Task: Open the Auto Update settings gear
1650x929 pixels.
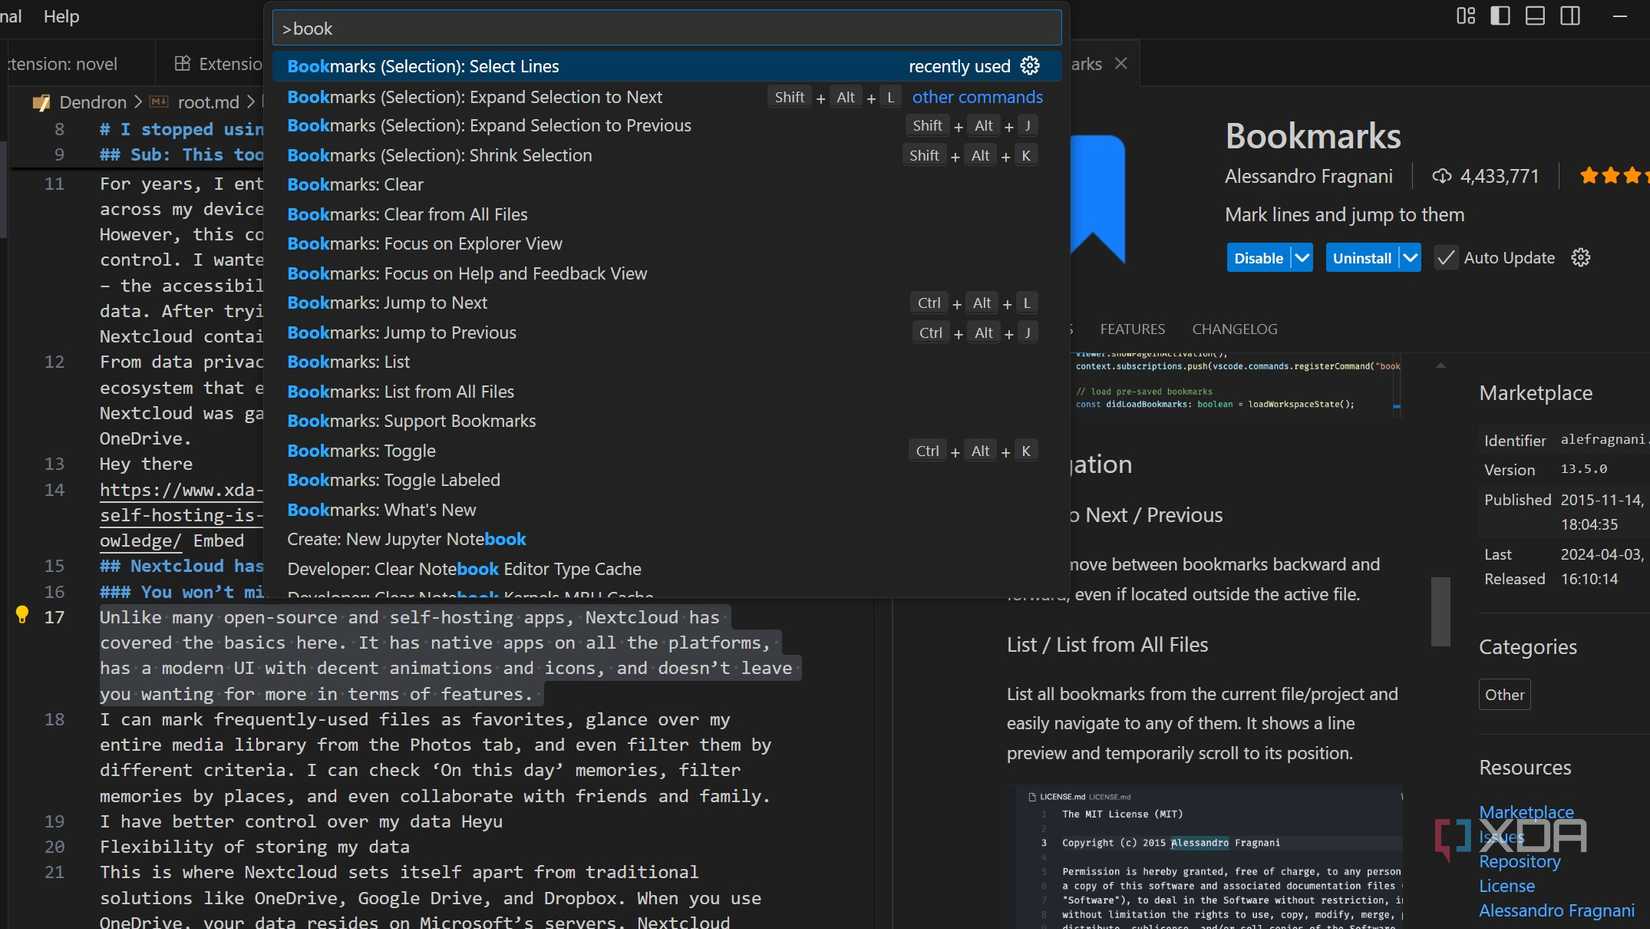Action: (1580, 257)
